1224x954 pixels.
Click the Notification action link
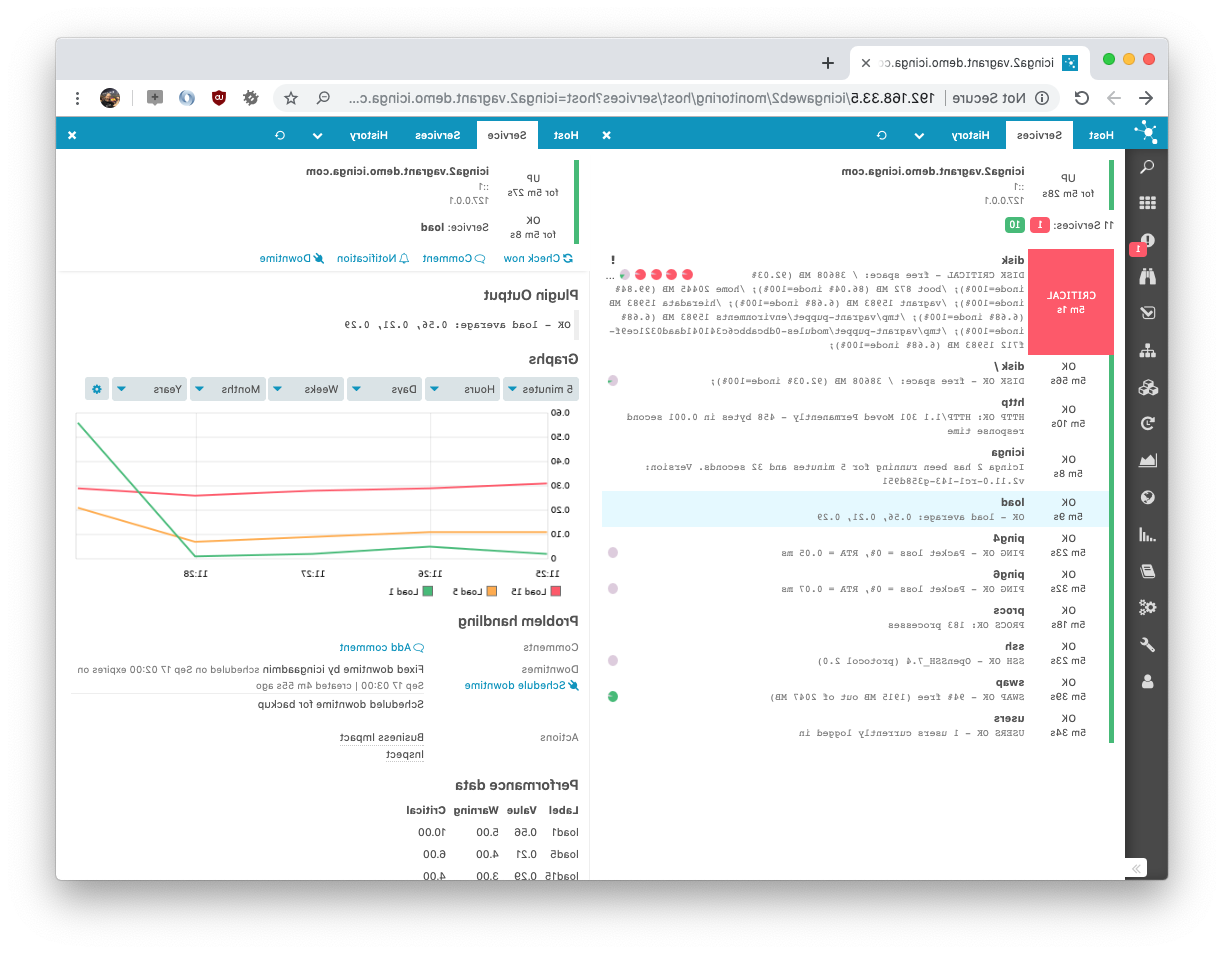tap(373, 258)
